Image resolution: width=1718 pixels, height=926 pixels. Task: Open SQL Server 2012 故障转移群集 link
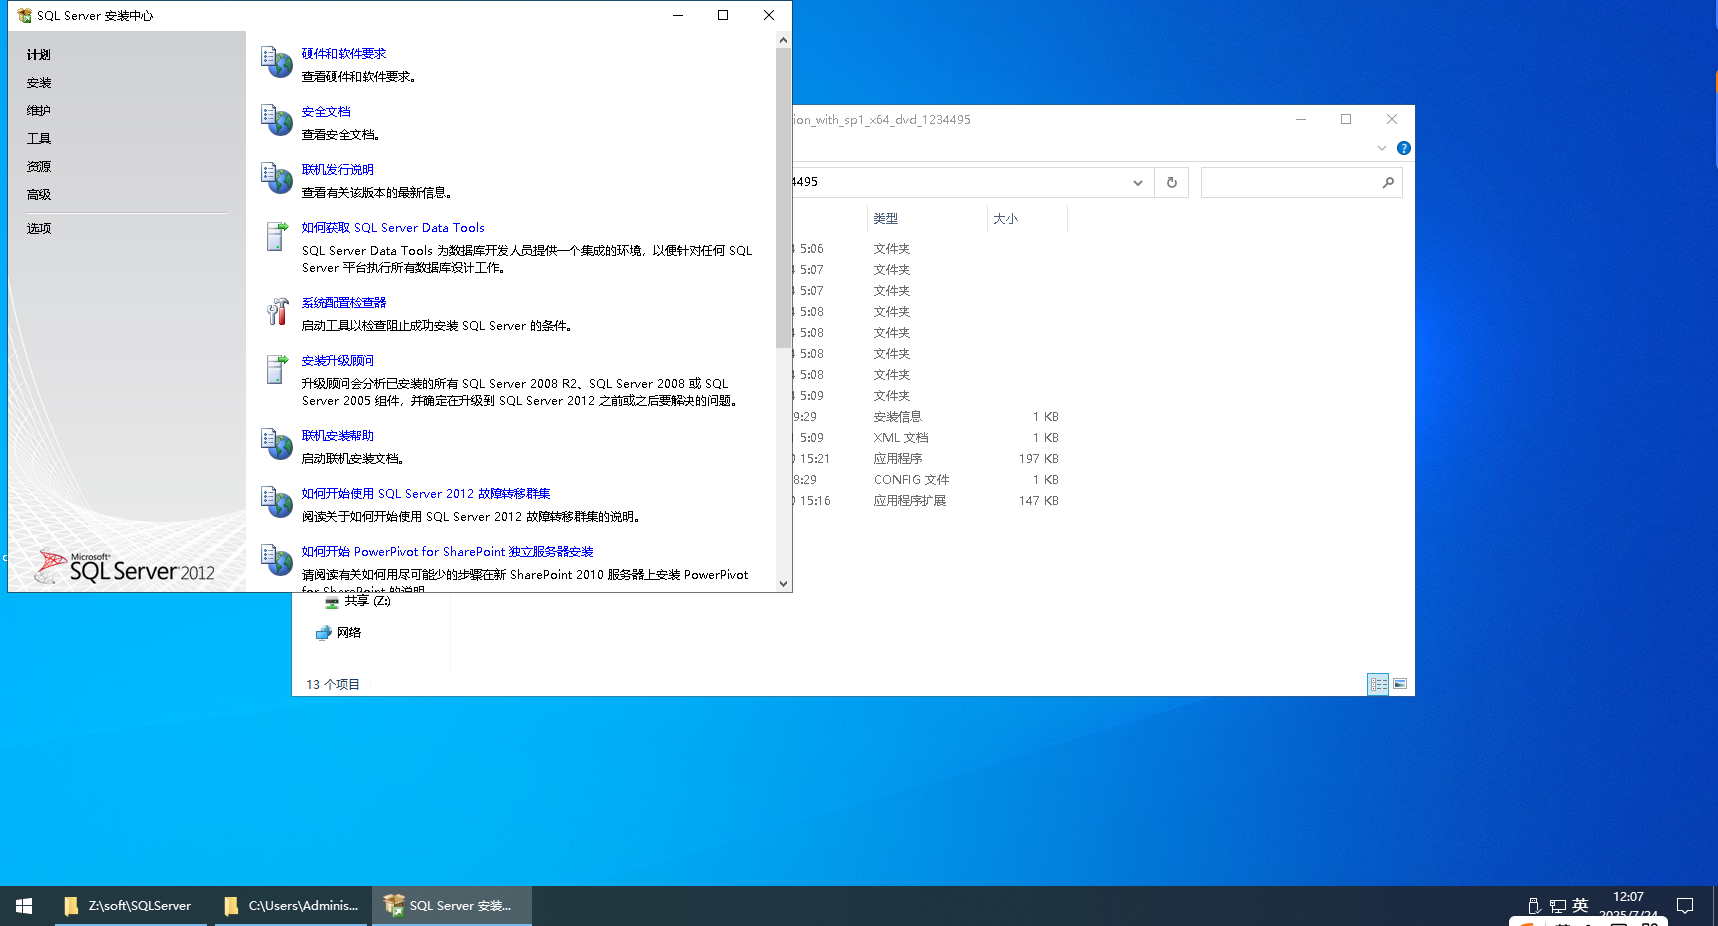[x=426, y=494]
